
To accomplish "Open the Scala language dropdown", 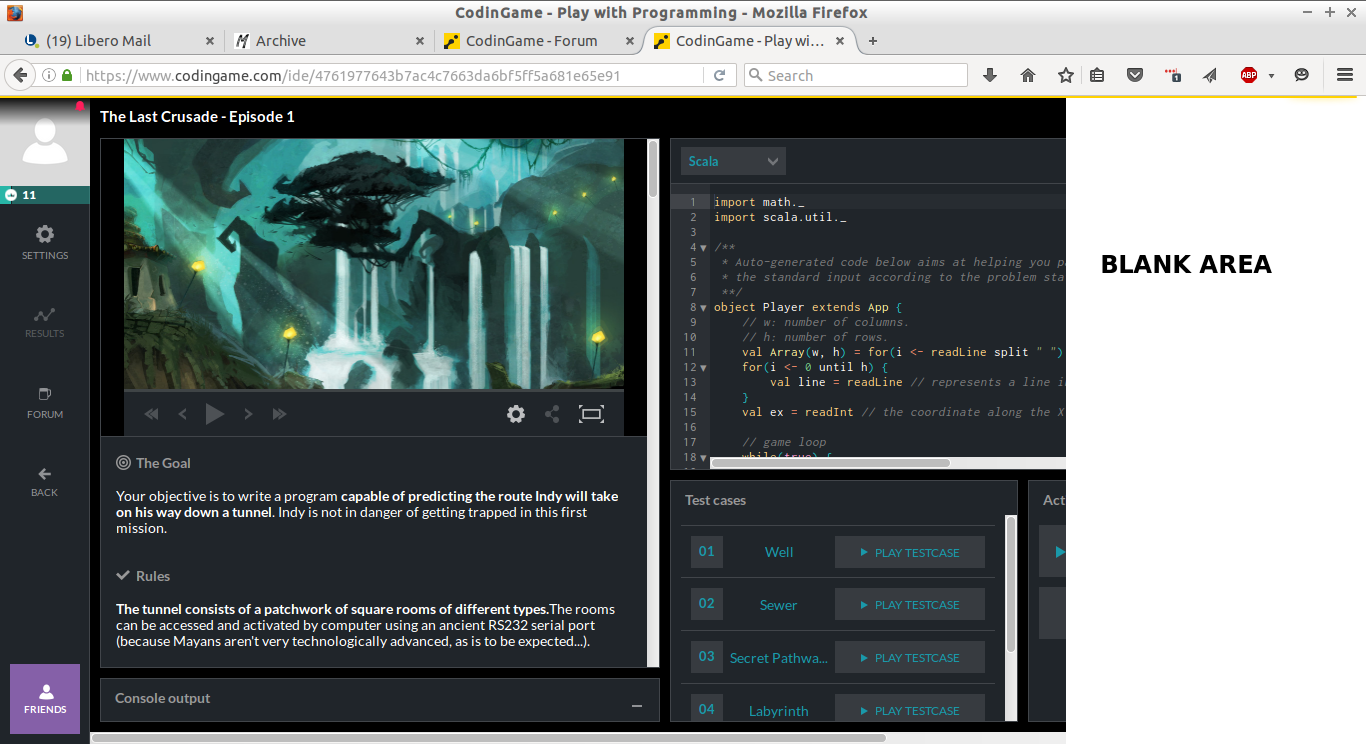I will tap(733, 161).
